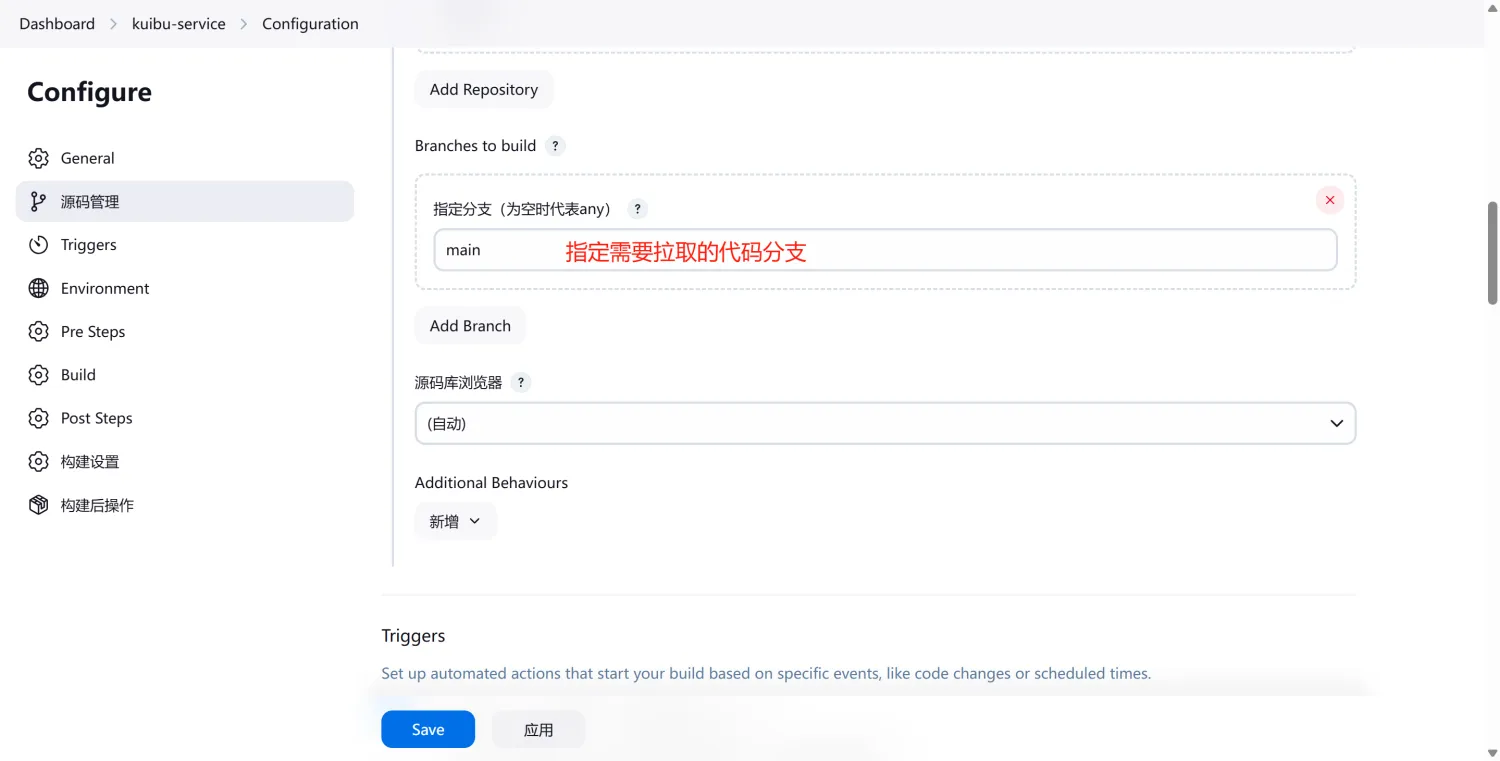Viewport: 1500px width, 761px height.
Task: Open Post Steps section
Action: 96,418
